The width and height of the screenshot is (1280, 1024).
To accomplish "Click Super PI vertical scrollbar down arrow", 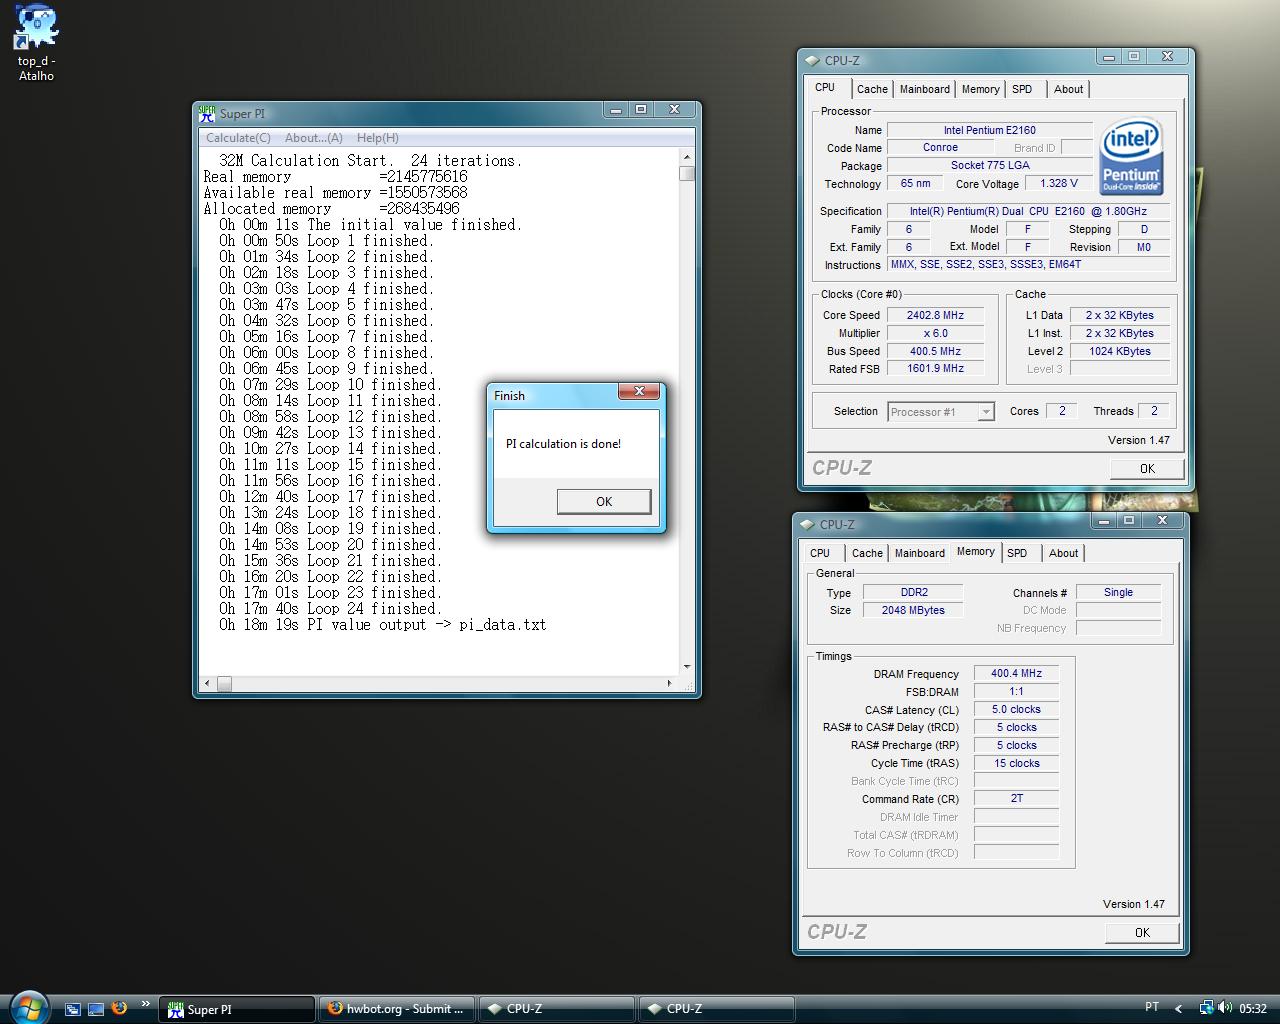I will 687,667.
